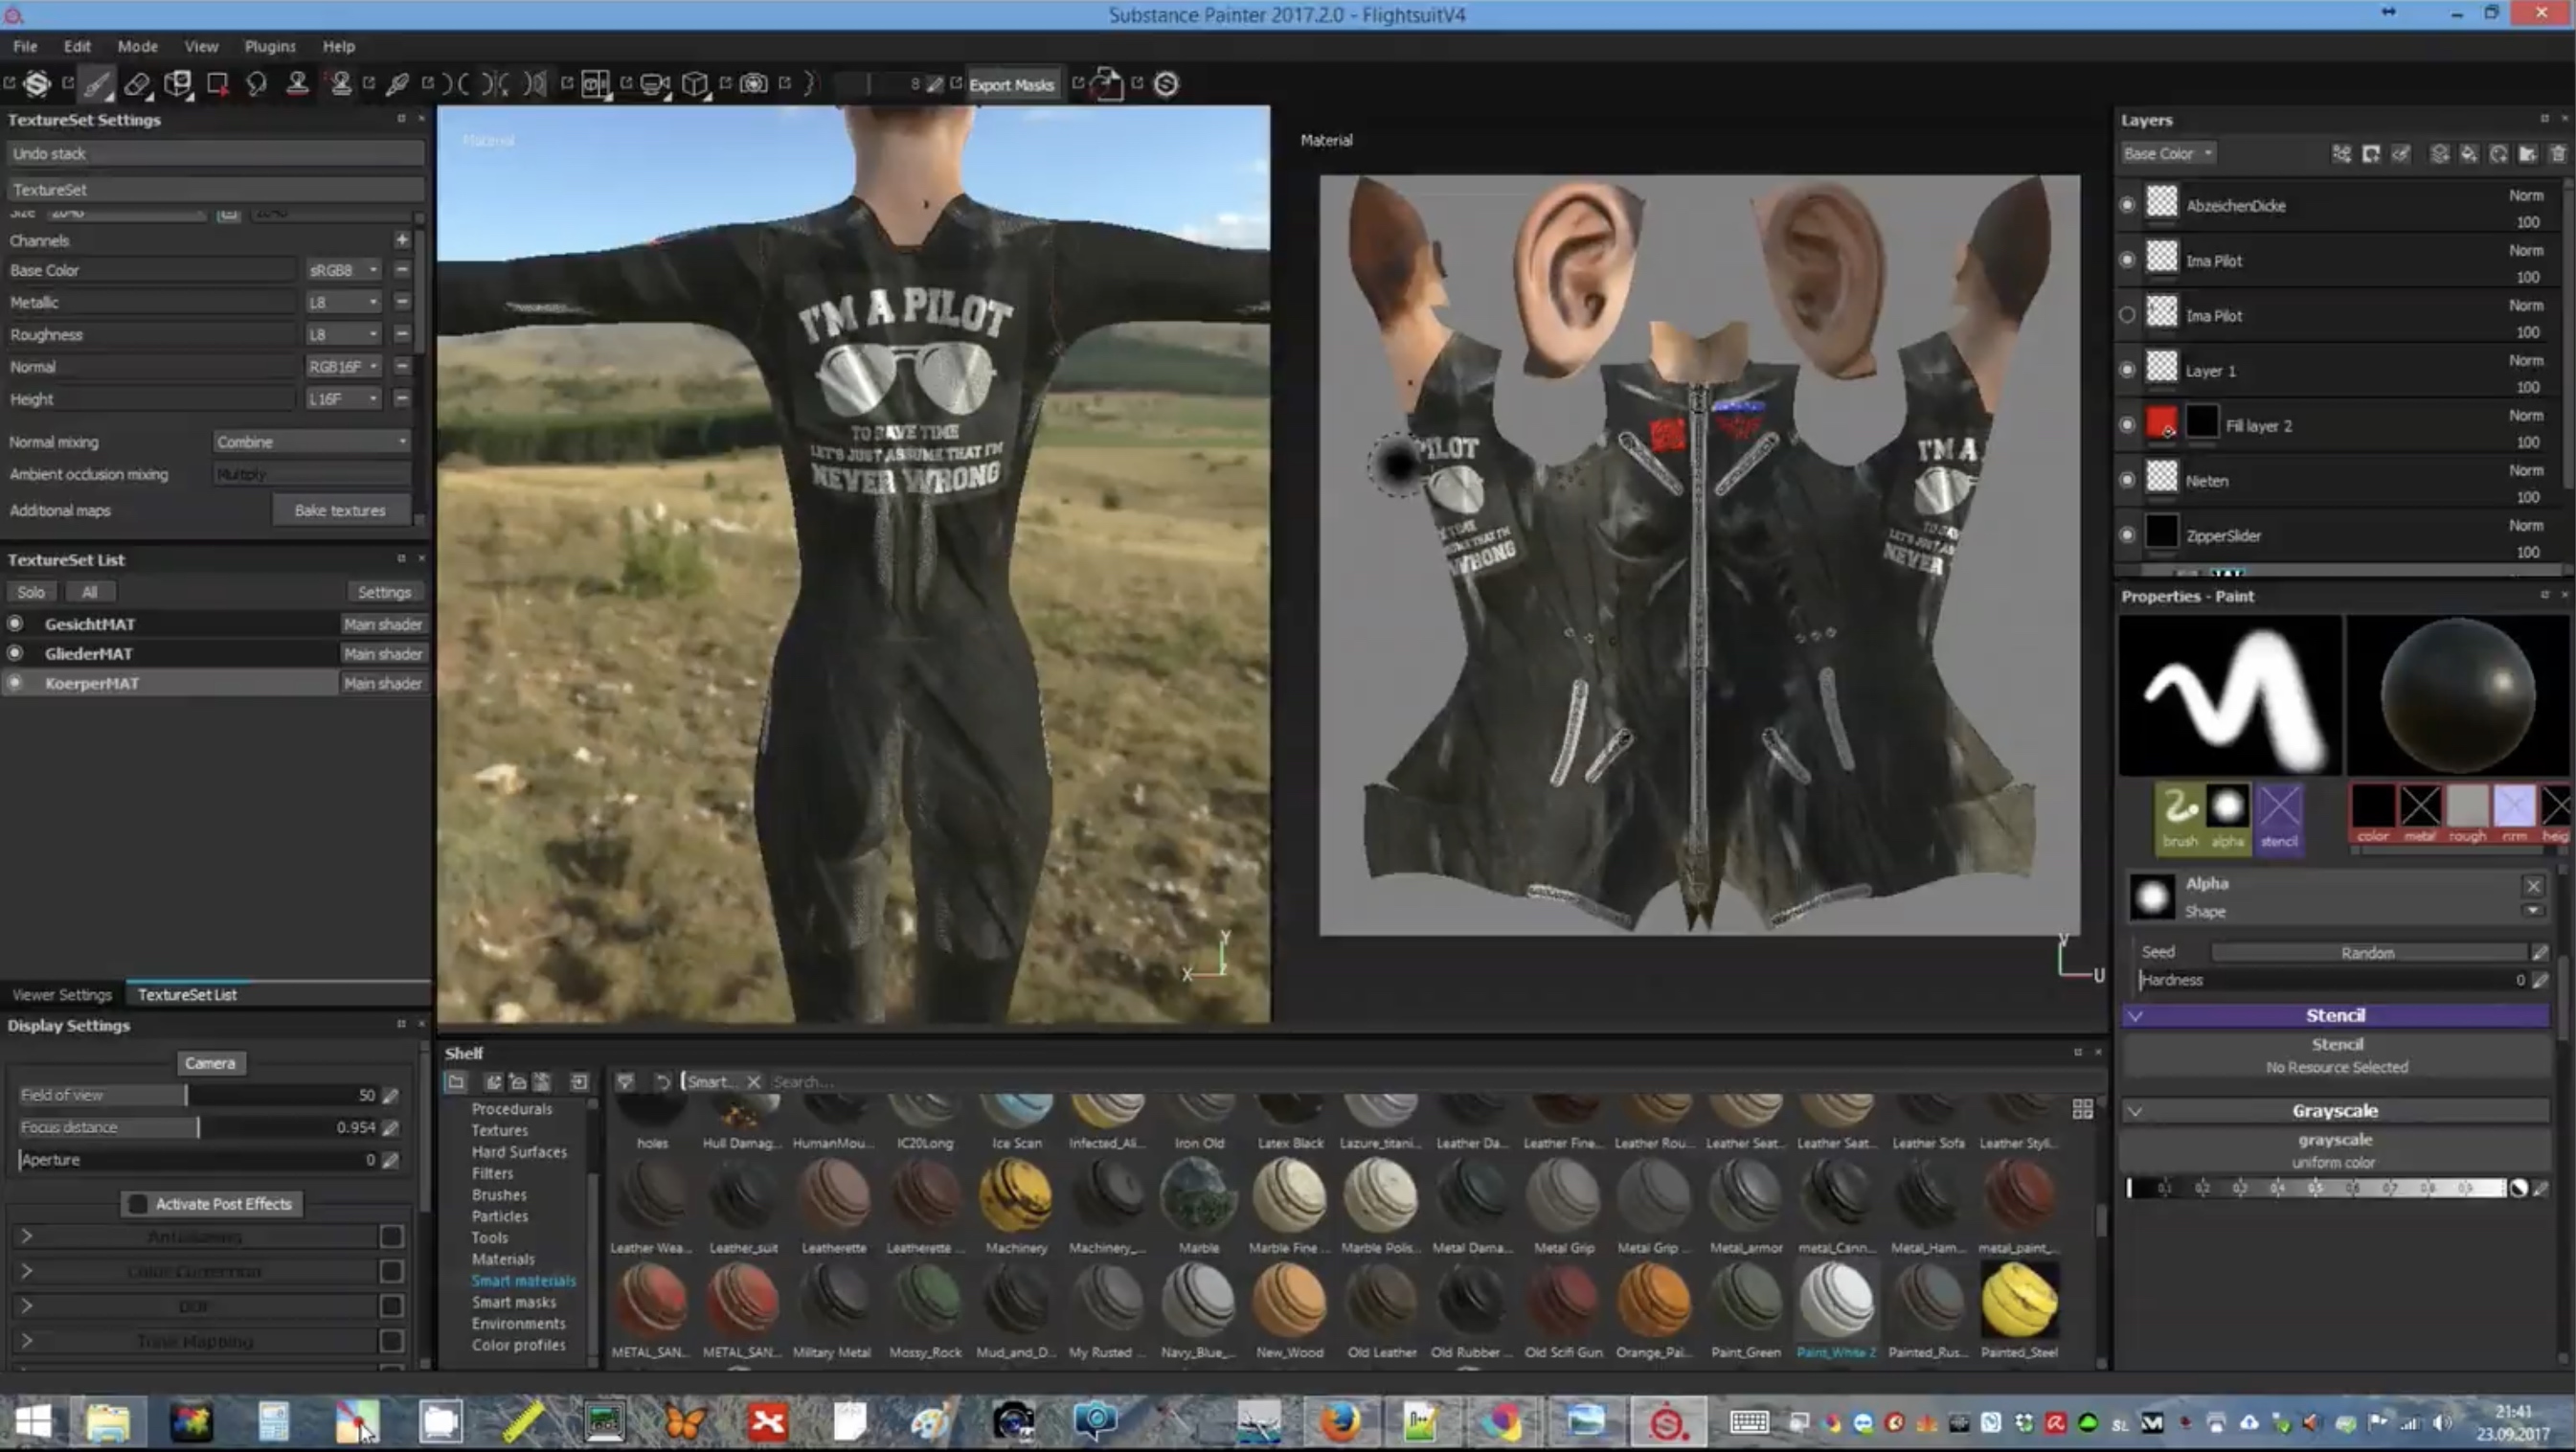Open the Normal mixing Combine dropdown
The image size is (2576, 1452).
(311, 441)
